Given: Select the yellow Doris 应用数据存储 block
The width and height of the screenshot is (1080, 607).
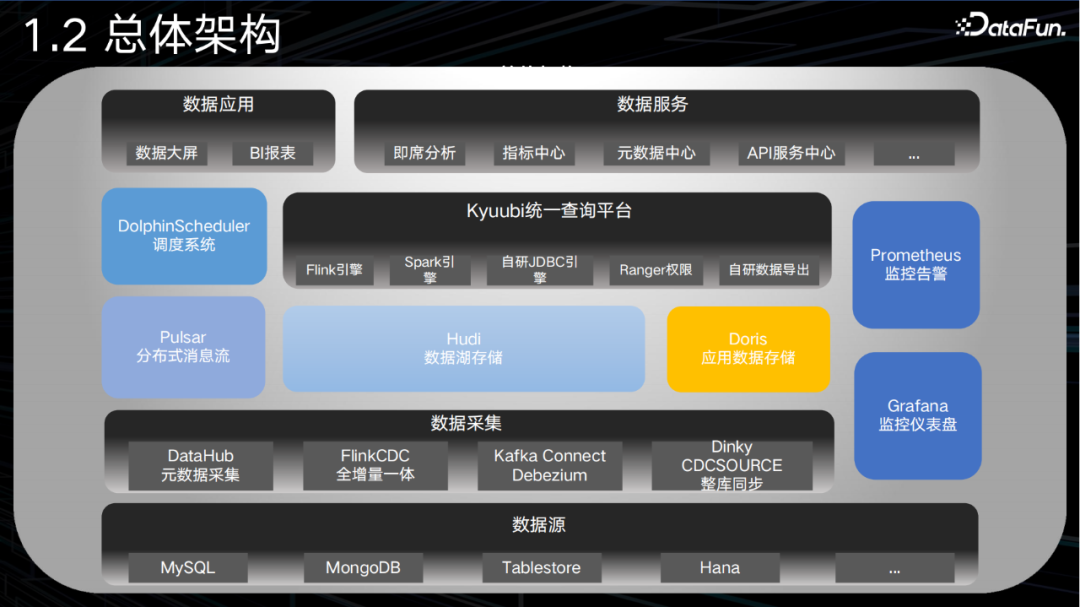Looking at the screenshot, I should coord(748,349).
